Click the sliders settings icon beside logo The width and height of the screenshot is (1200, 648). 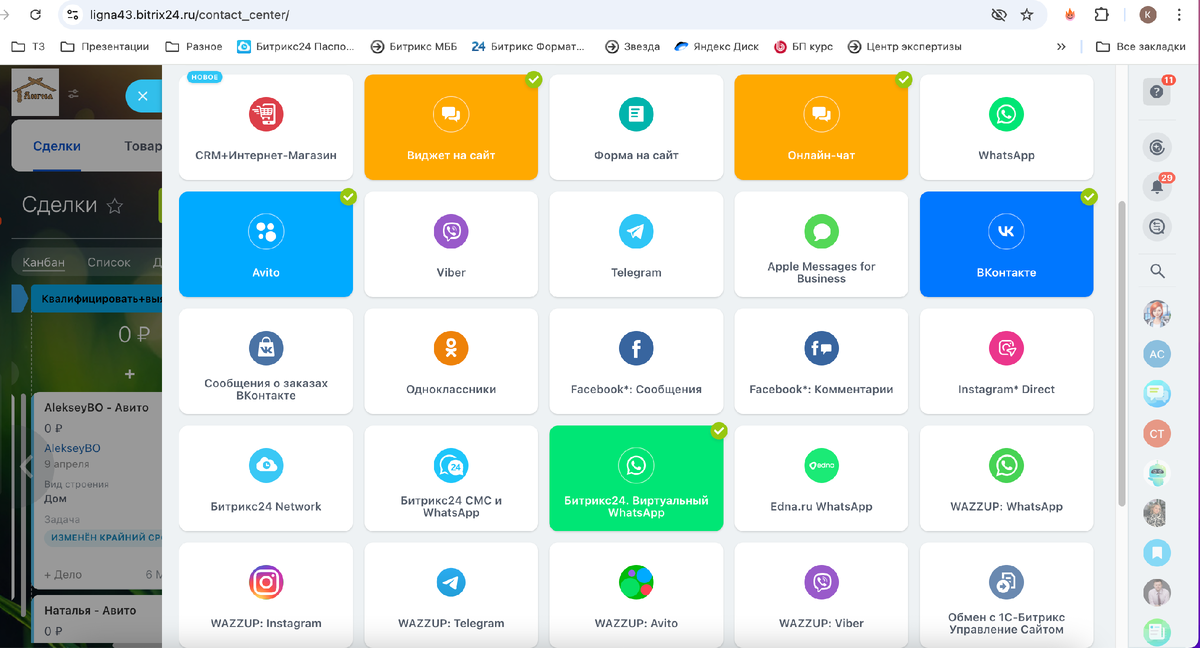74,94
